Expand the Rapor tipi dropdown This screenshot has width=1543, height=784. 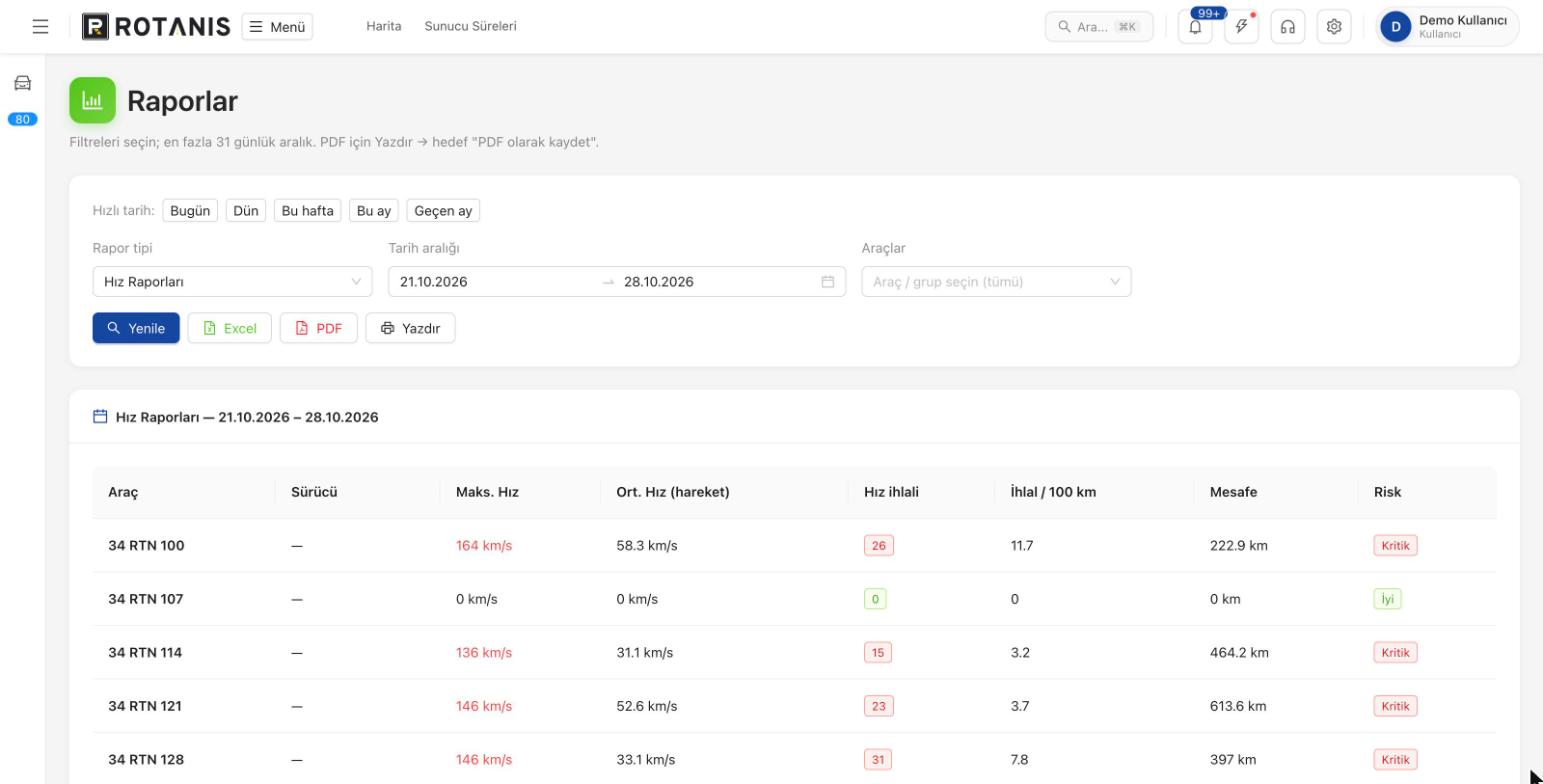coord(232,282)
